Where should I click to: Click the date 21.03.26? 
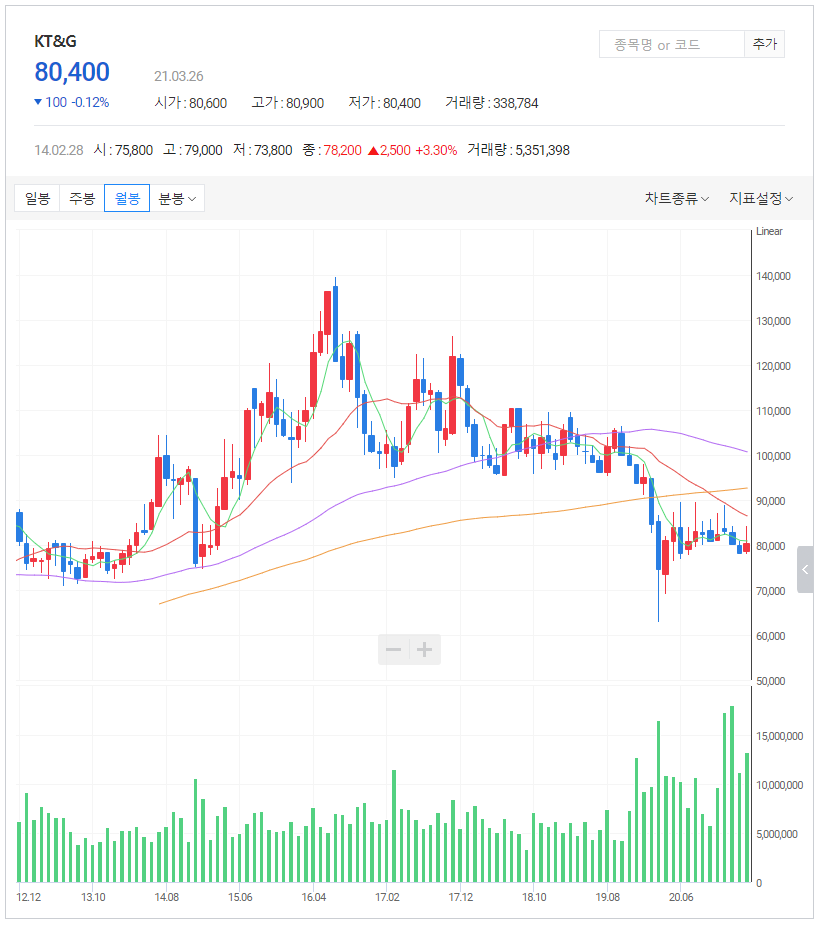tap(179, 76)
